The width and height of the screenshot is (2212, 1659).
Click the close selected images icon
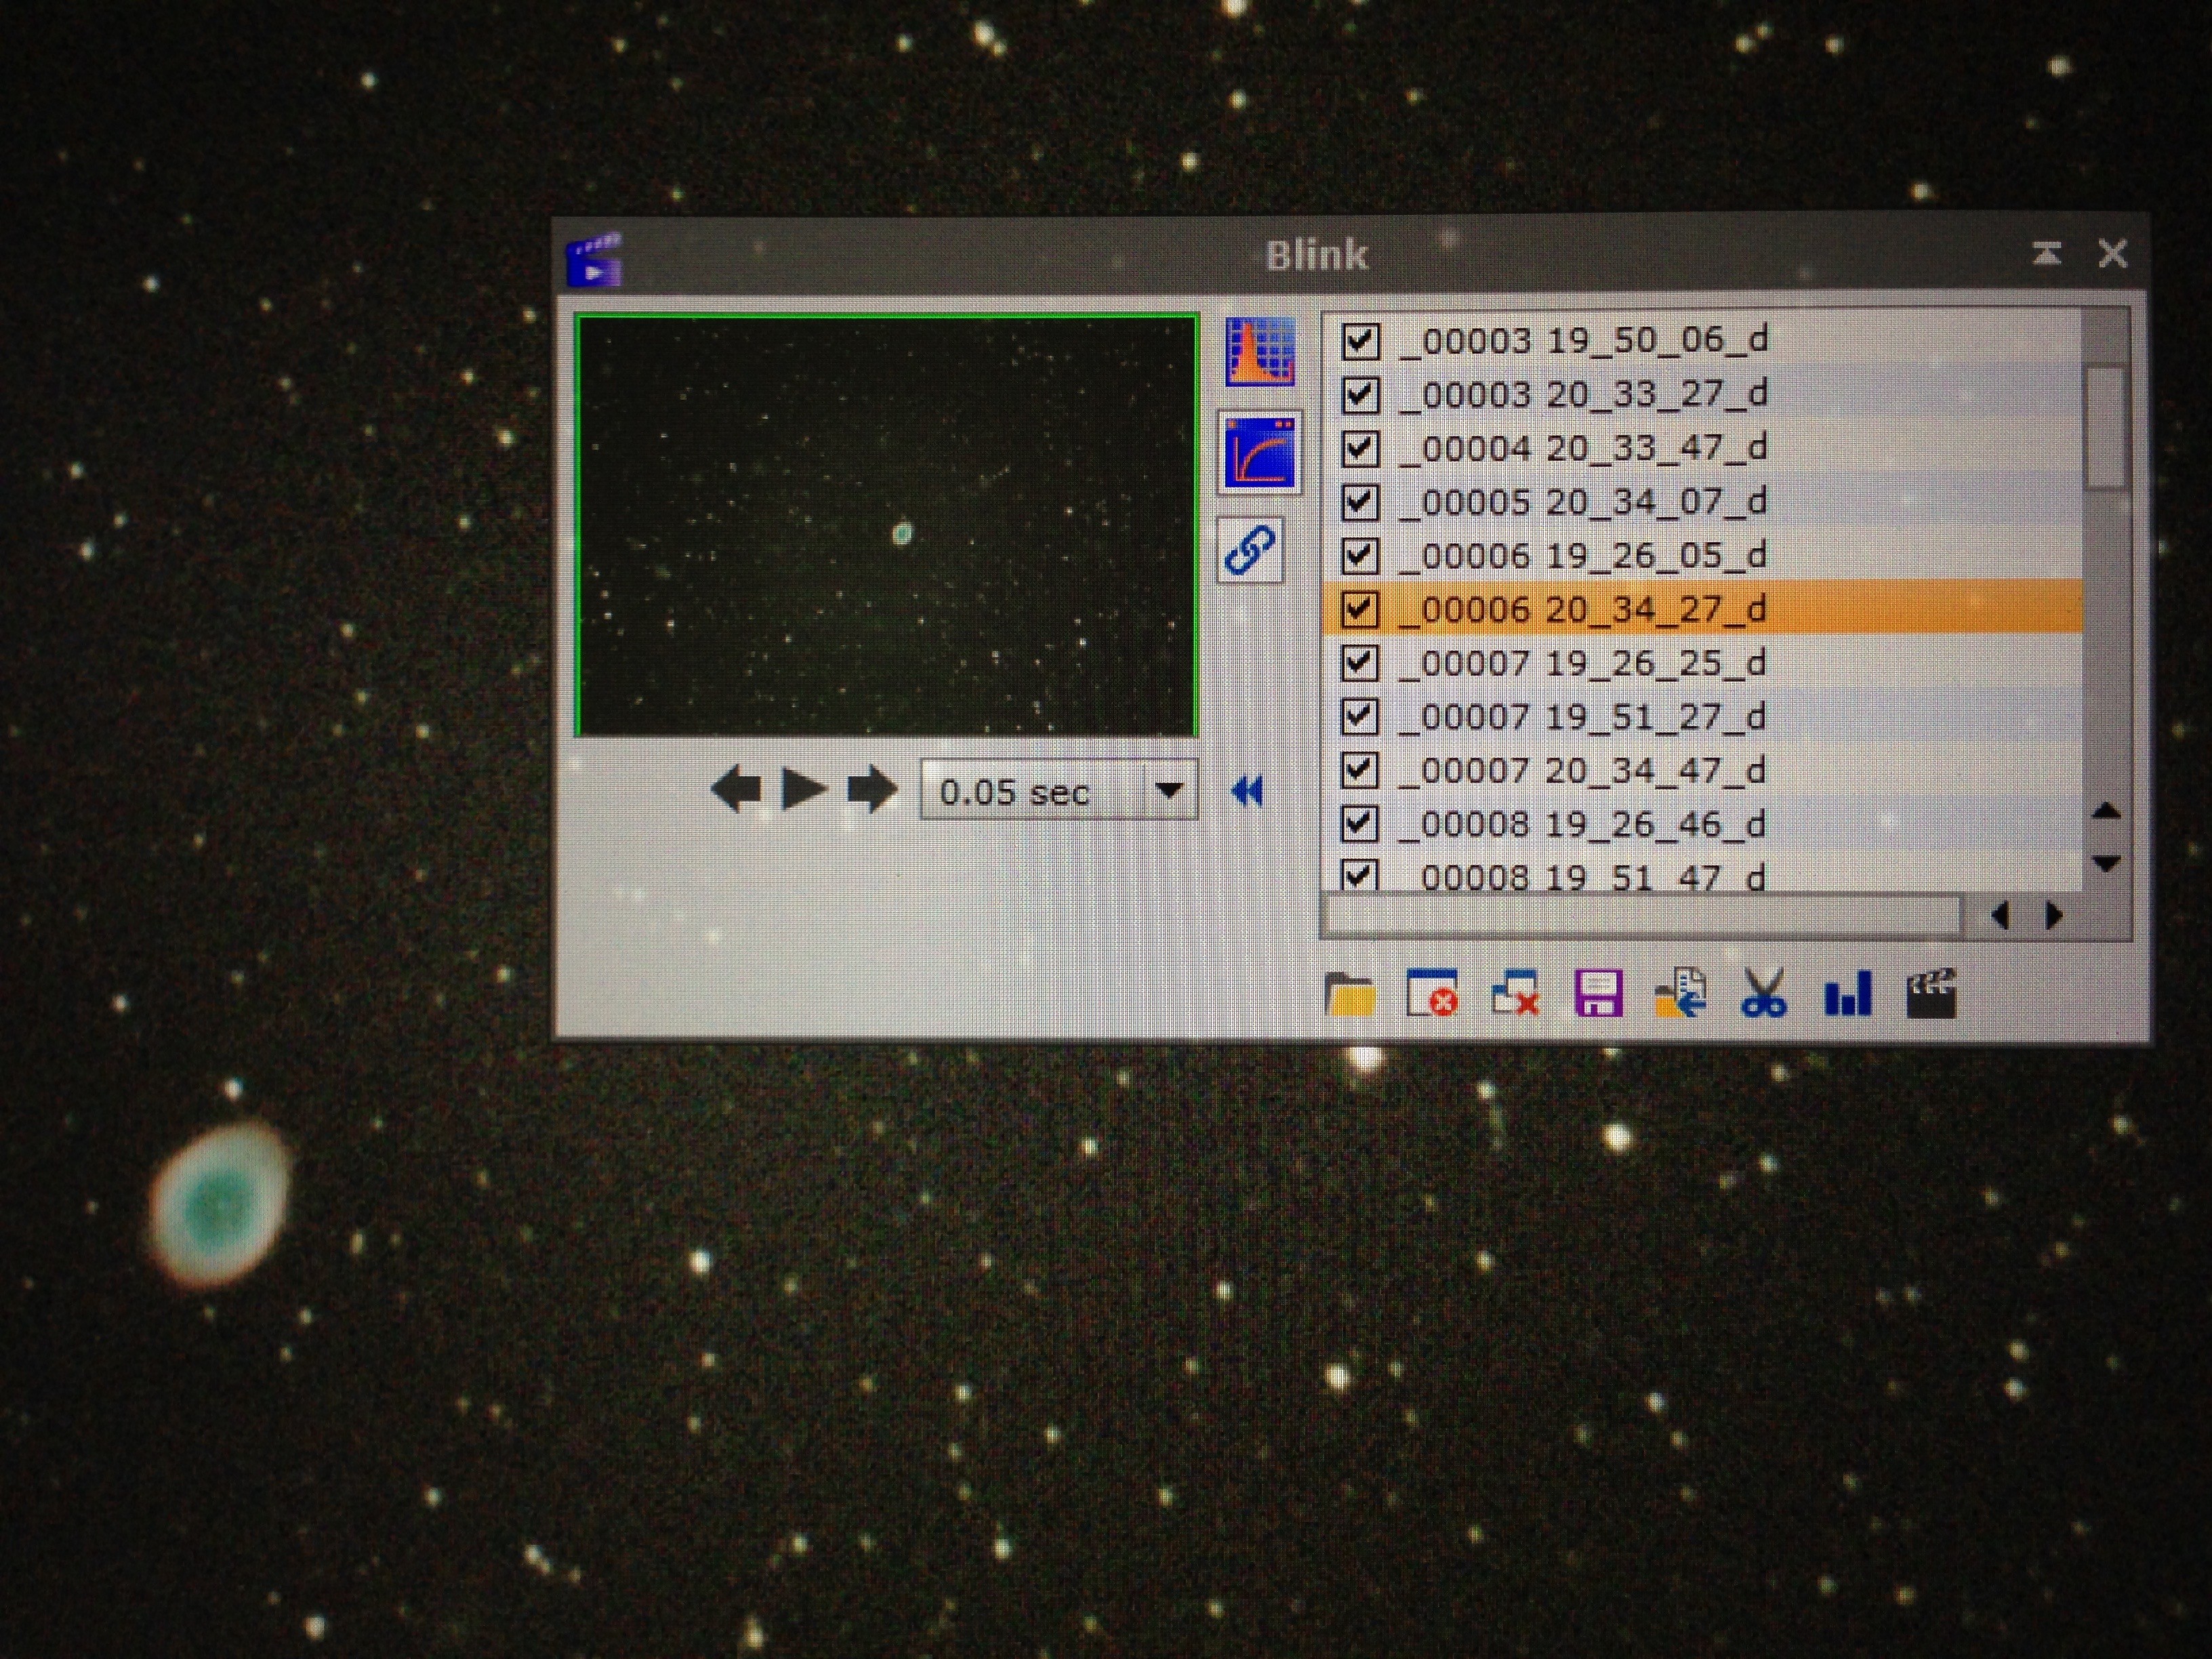tap(1431, 994)
